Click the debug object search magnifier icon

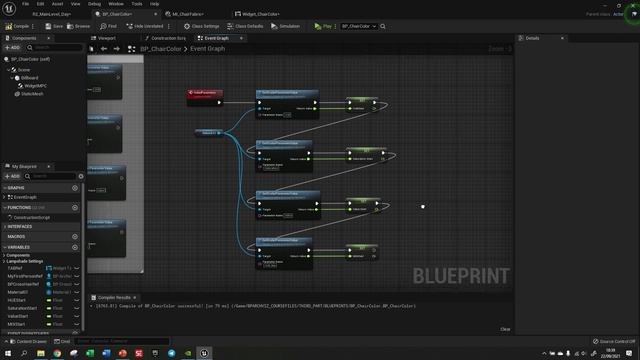(x=383, y=26)
